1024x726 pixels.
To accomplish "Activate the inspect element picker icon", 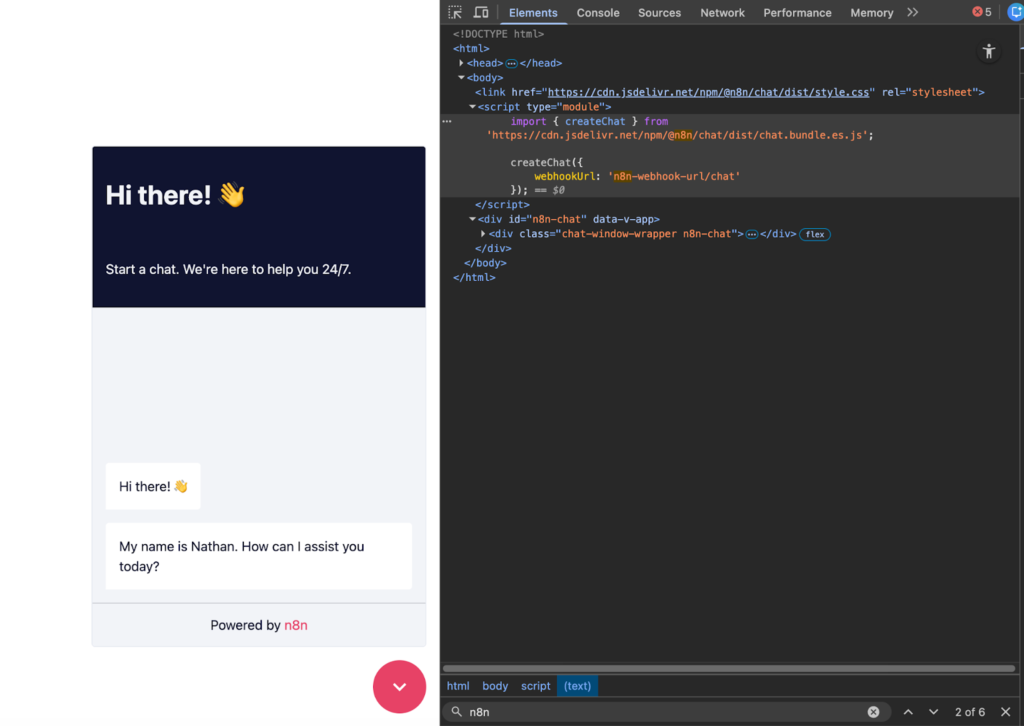I will [x=456, y=13].
